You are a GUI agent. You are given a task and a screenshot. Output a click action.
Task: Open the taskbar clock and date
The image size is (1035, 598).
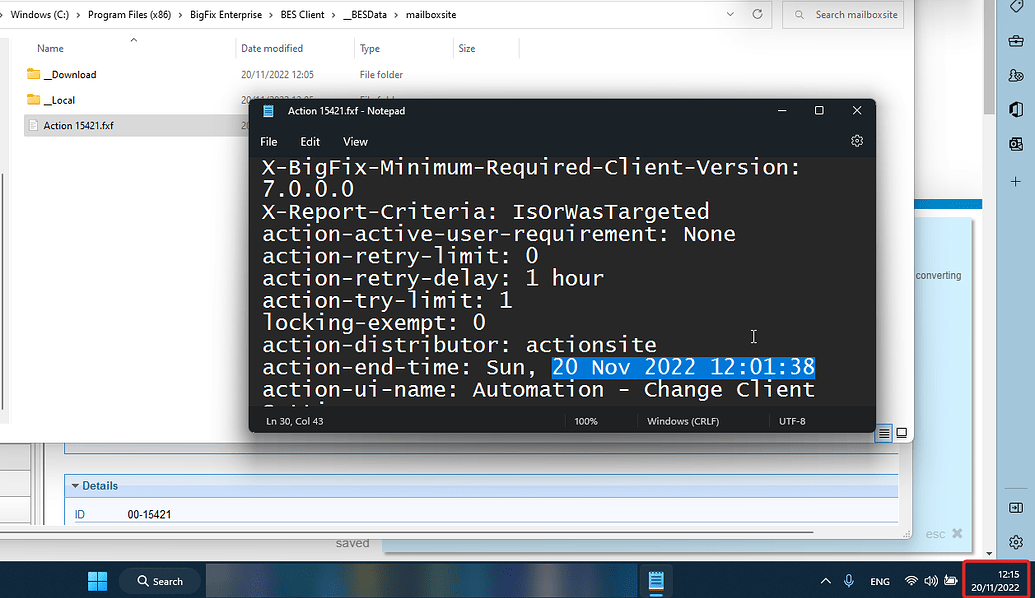click(995, 581)
